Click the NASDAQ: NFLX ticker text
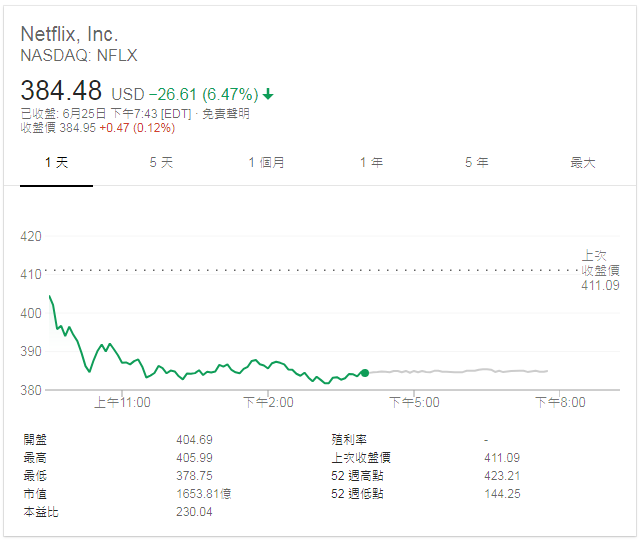641x540 pixels. [x=79, y=56]
